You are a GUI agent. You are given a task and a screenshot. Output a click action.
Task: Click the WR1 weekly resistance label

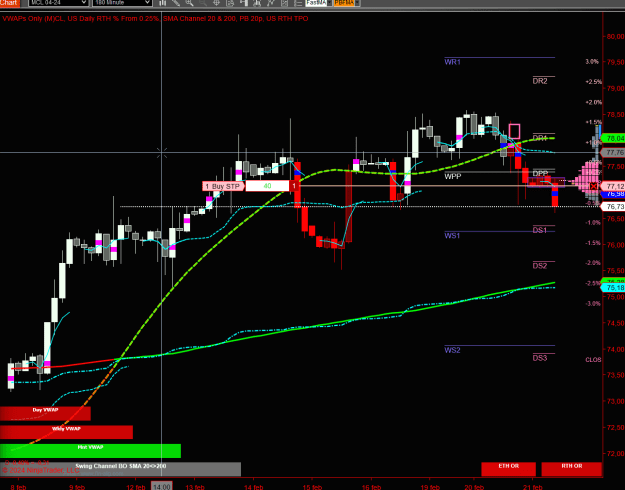tap(452, 62)
